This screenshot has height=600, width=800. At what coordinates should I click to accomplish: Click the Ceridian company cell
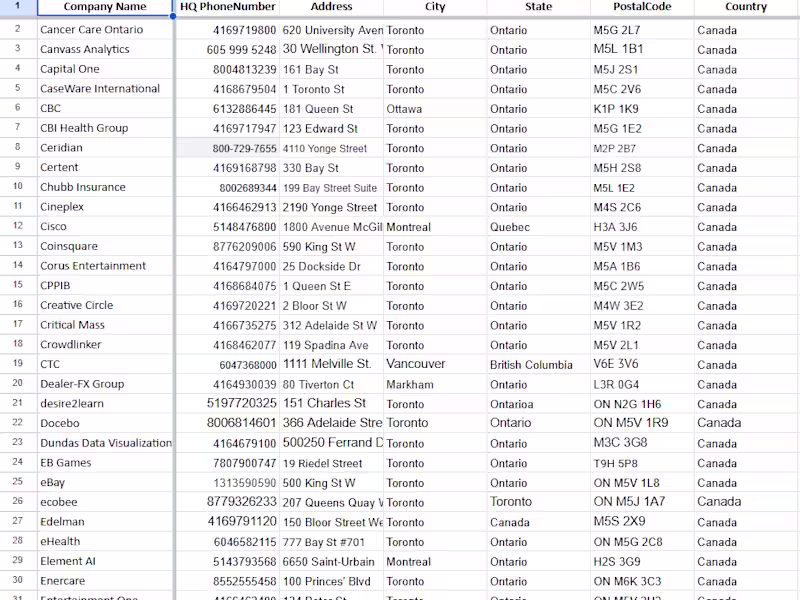105,148
